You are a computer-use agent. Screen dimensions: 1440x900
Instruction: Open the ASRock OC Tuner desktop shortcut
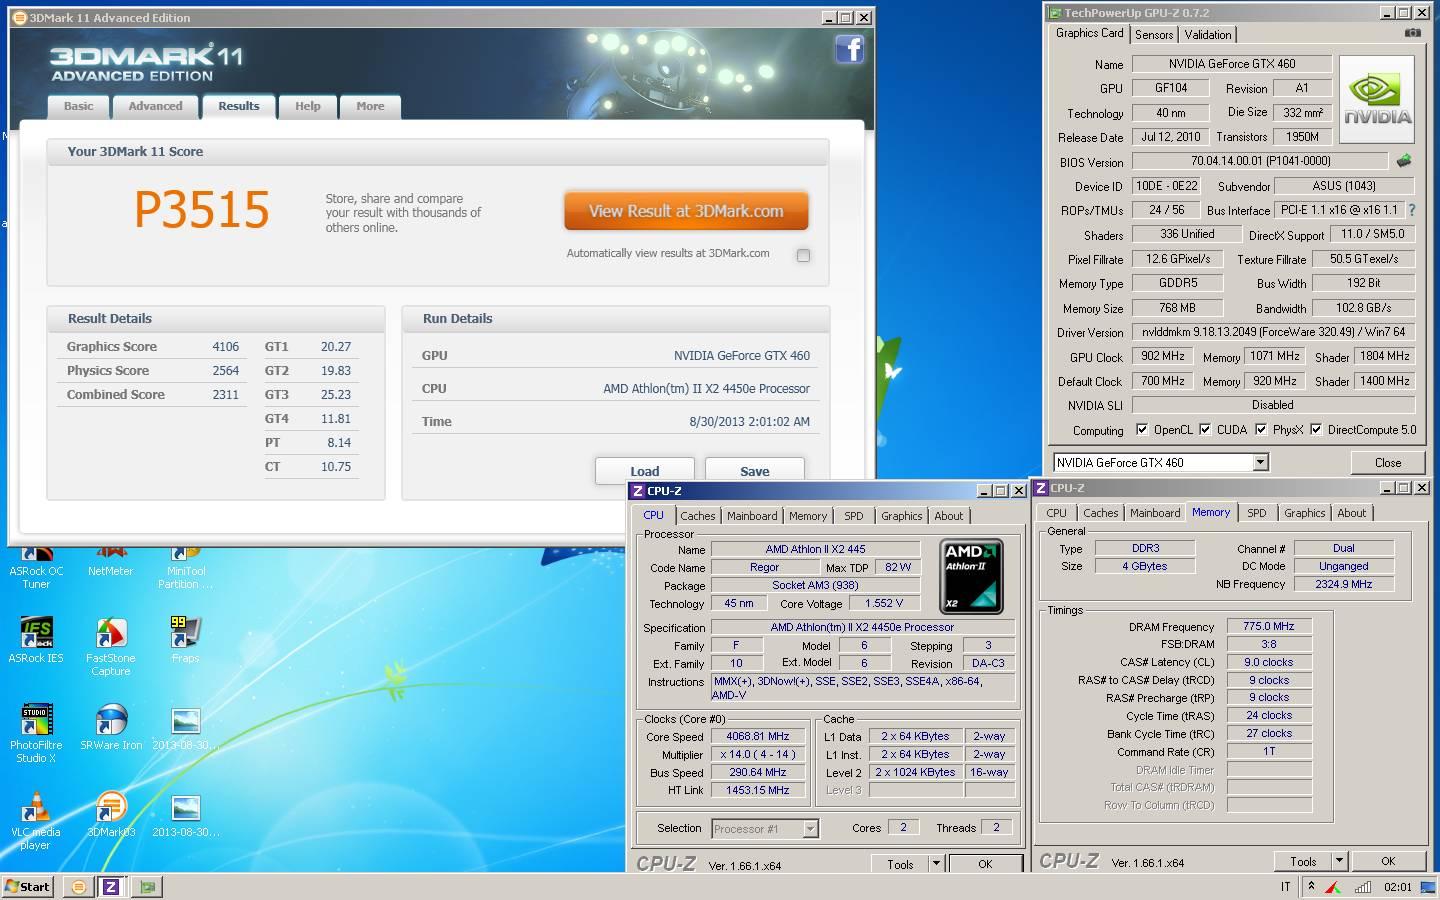(x=36, y=567)
